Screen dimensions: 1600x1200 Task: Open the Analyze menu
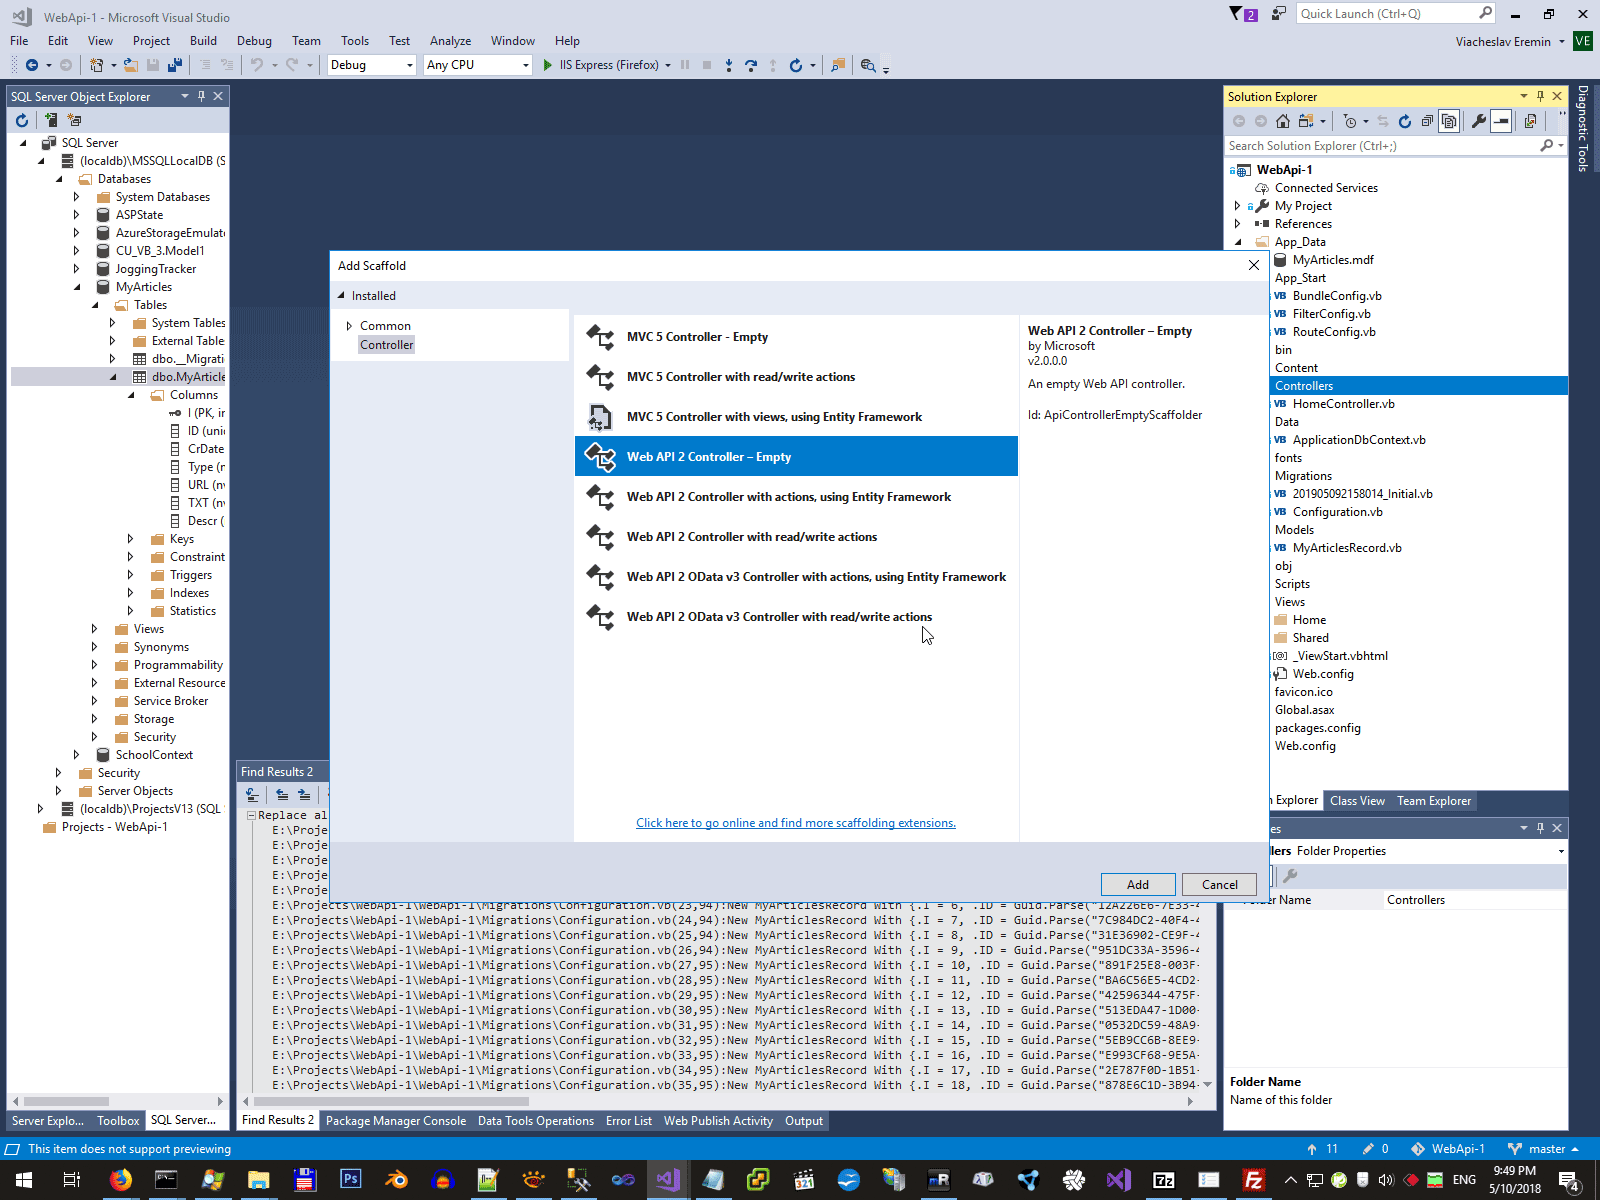pos(450,41)
